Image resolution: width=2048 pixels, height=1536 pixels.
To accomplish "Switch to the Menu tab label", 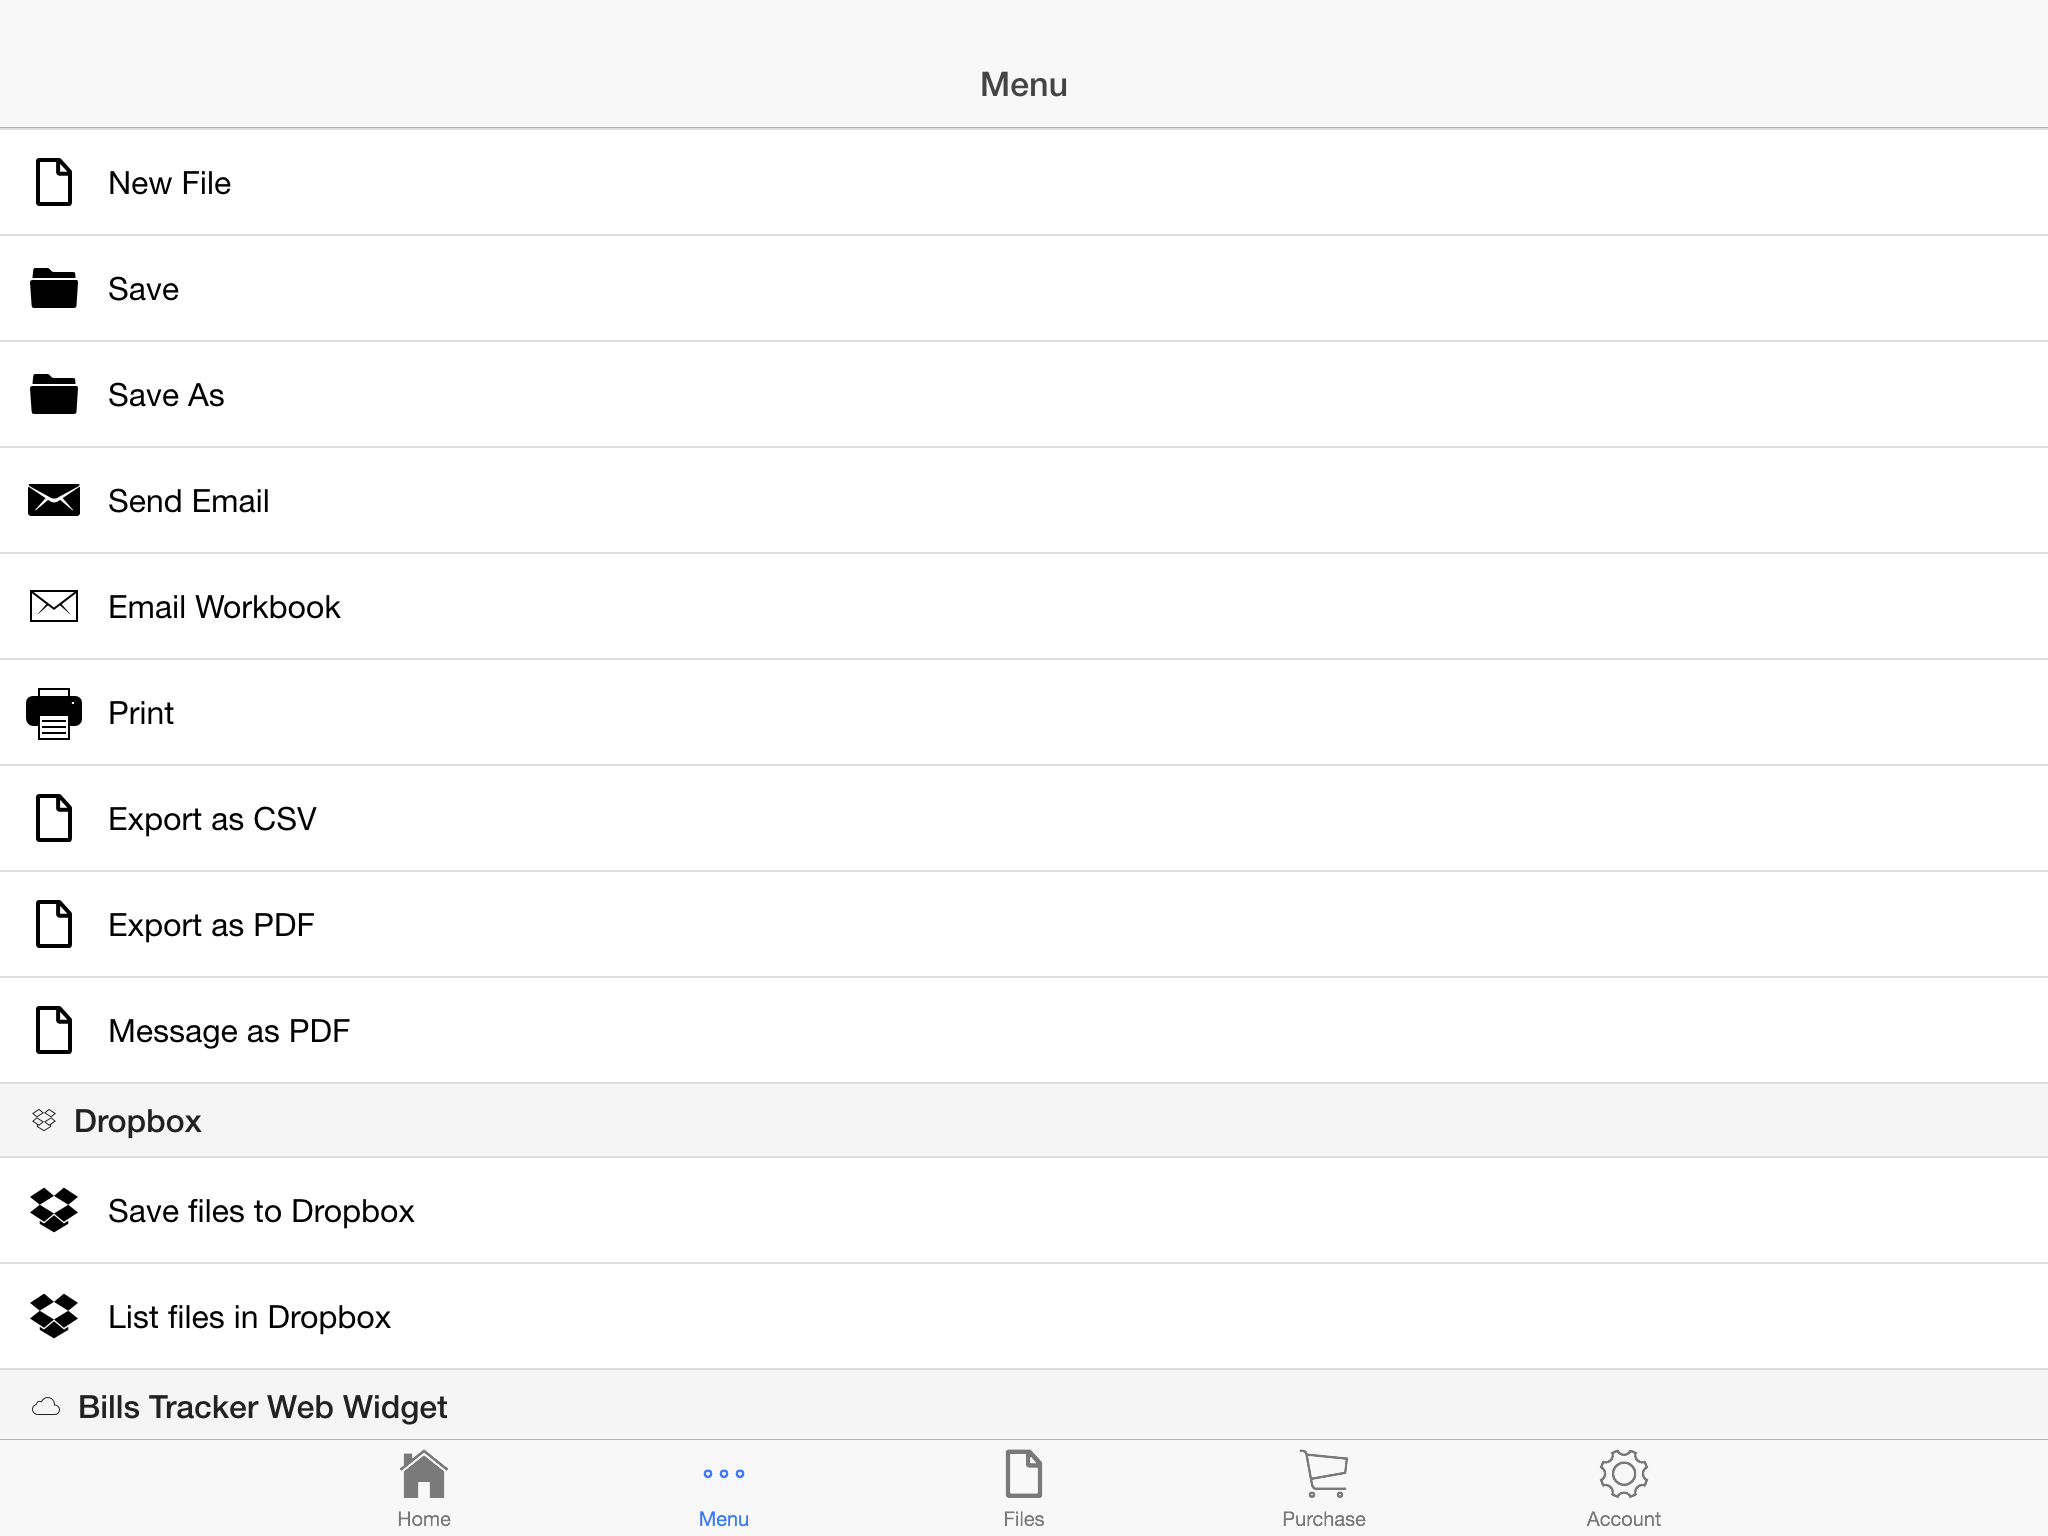I will tap(724, 1519).
